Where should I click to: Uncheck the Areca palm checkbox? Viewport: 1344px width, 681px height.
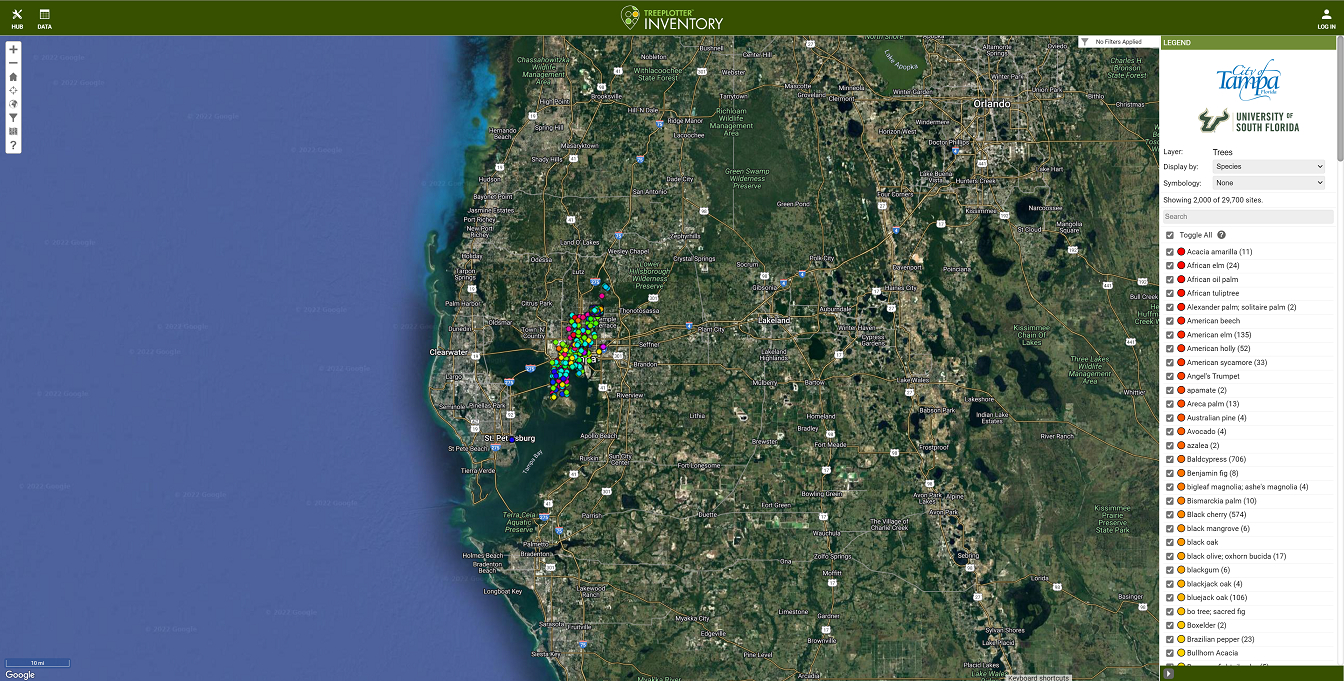[x=1170, y=404]
